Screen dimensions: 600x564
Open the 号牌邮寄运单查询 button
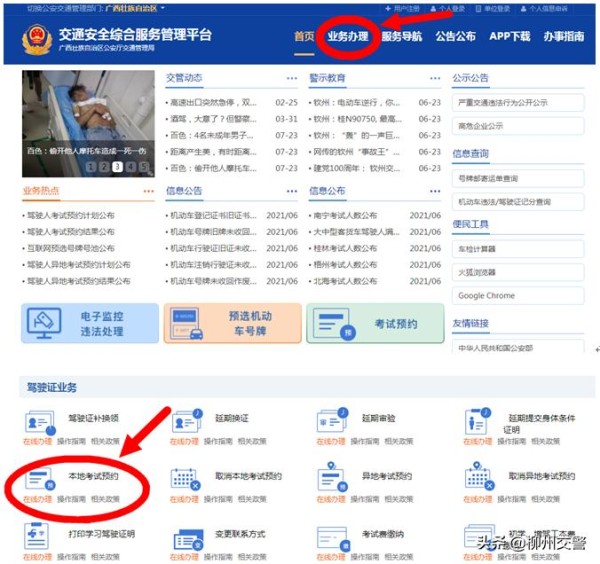tap(518, 178)
